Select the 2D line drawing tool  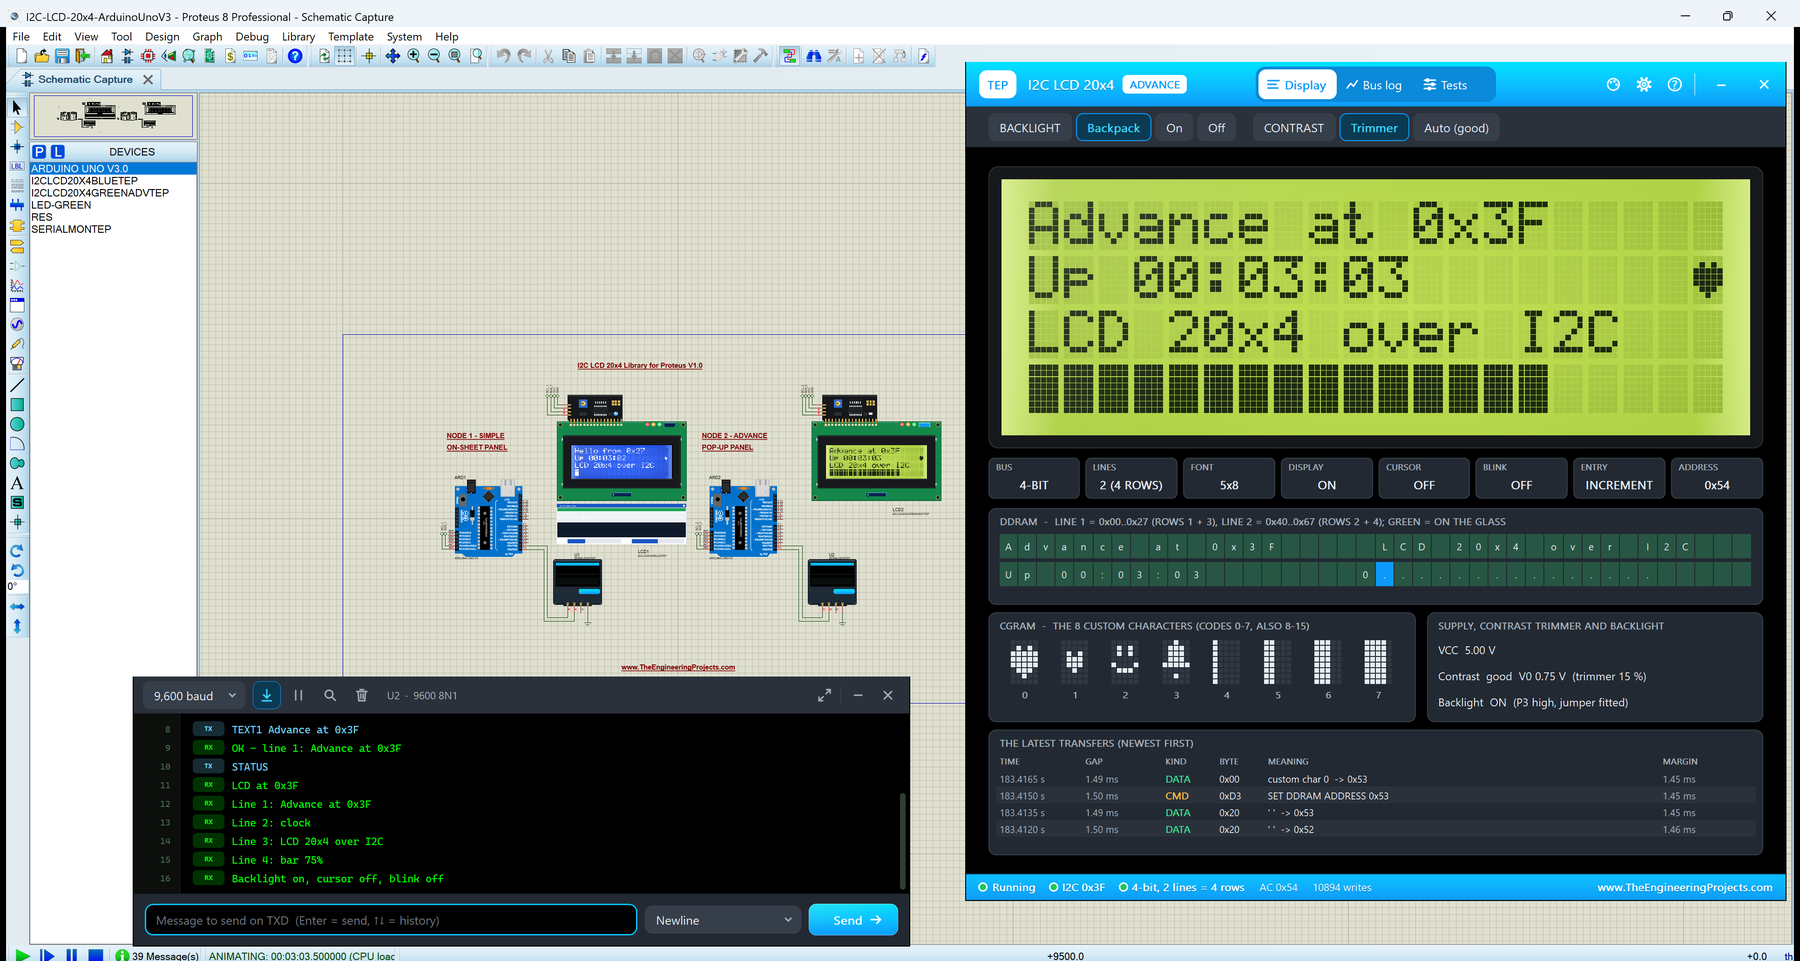pyautogui.click(x=16, y=385)
